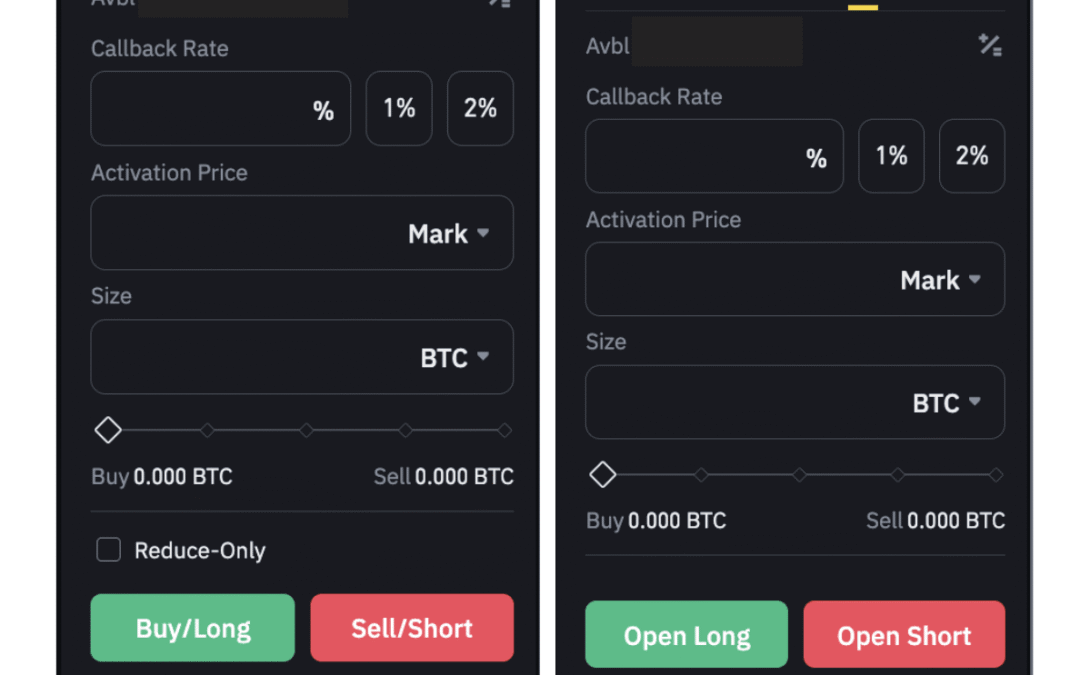Focus Callback Rate field in the Buy/Long panel
Image resolution: width=1080 pixels, height=675 pixels.
coord(200,109)
